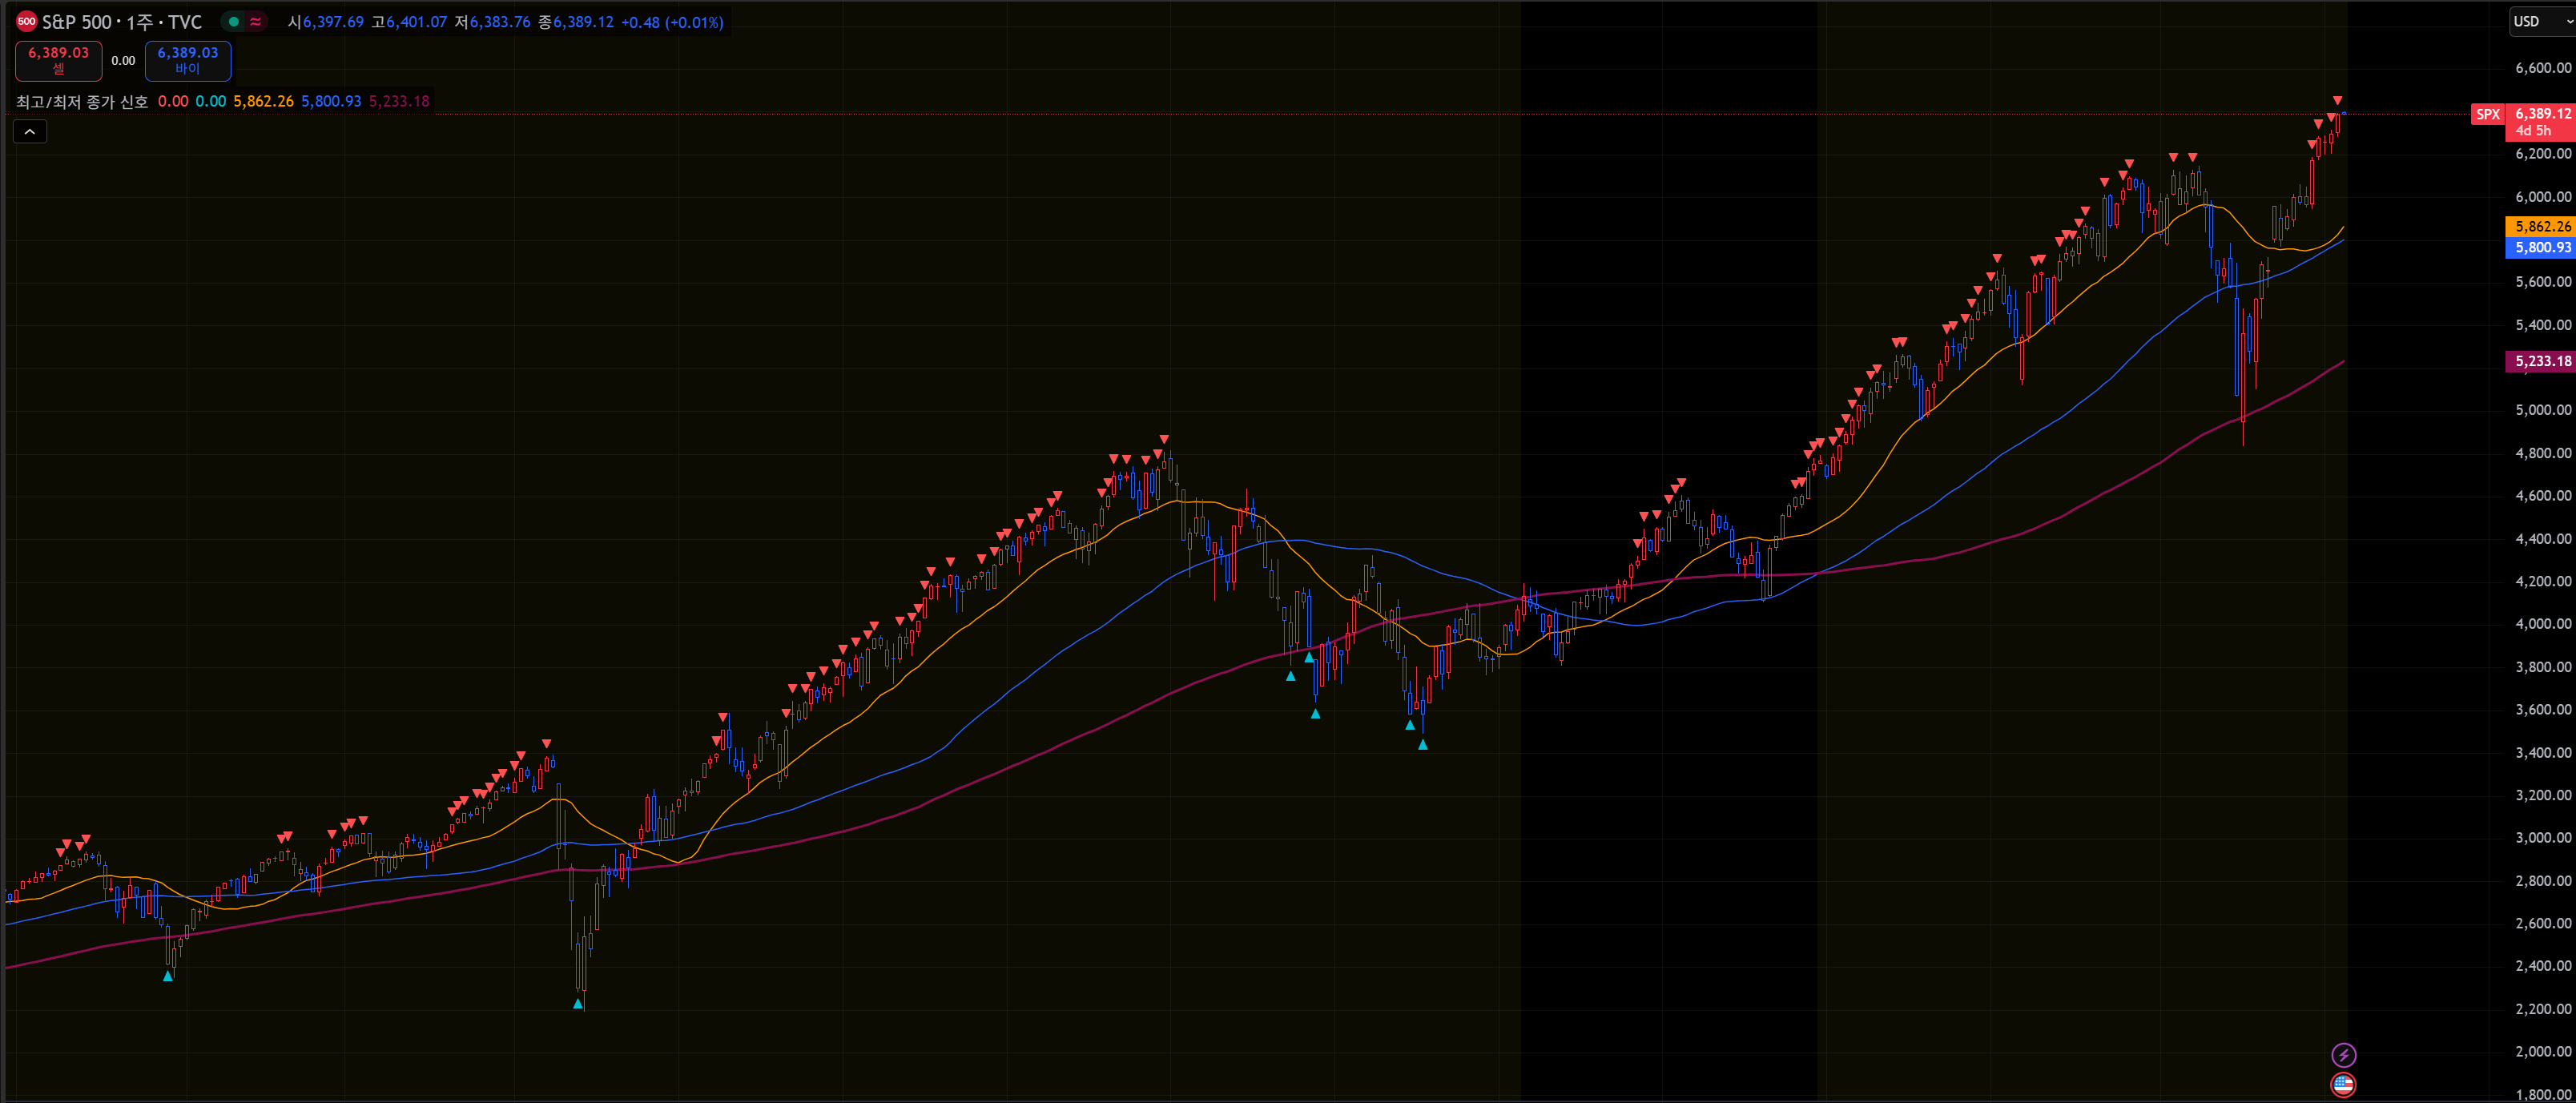The height and width of the screenshot is (1103, 2576).
Task: Click the 6,389.12 last-price countdown label
Action: tap(2541, 121)
